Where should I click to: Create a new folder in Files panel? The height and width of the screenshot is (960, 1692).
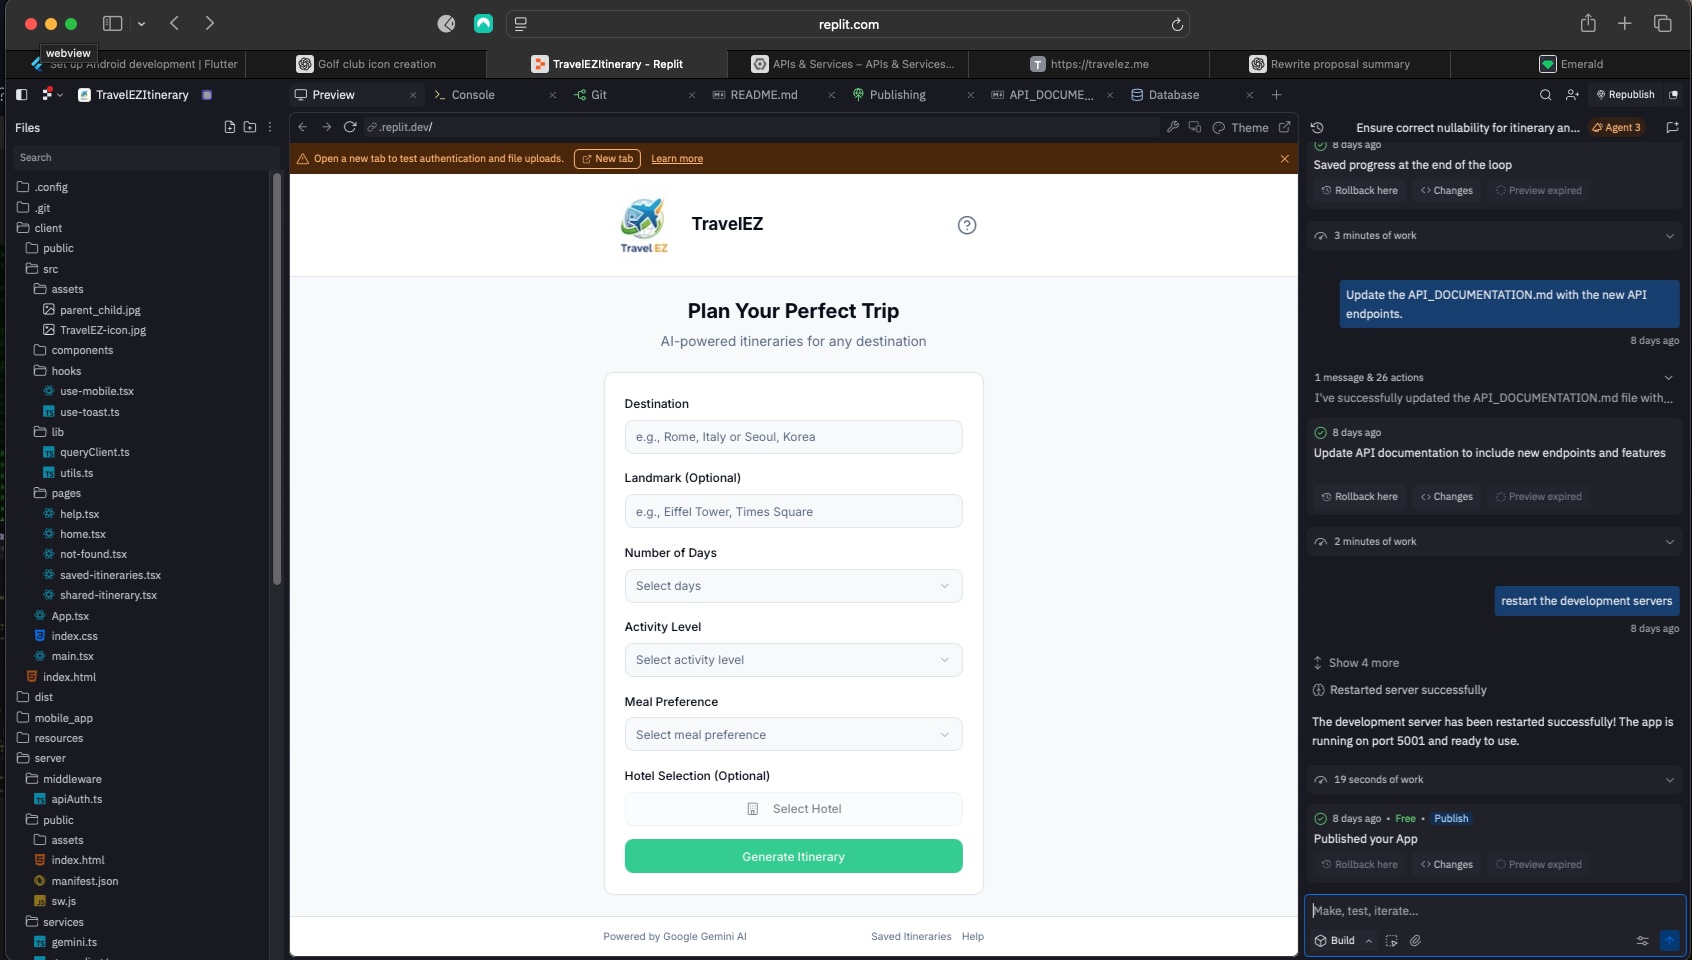click(x=250, y=127)
